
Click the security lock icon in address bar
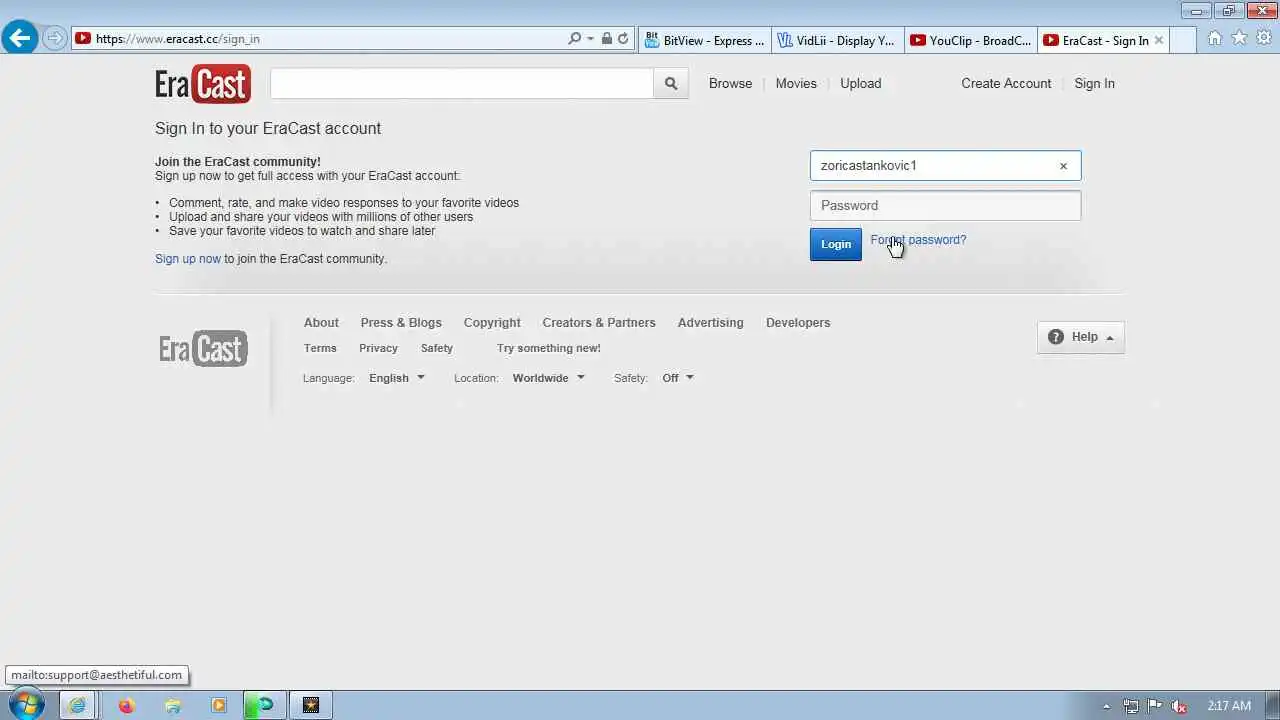click(x=606, y=39)
